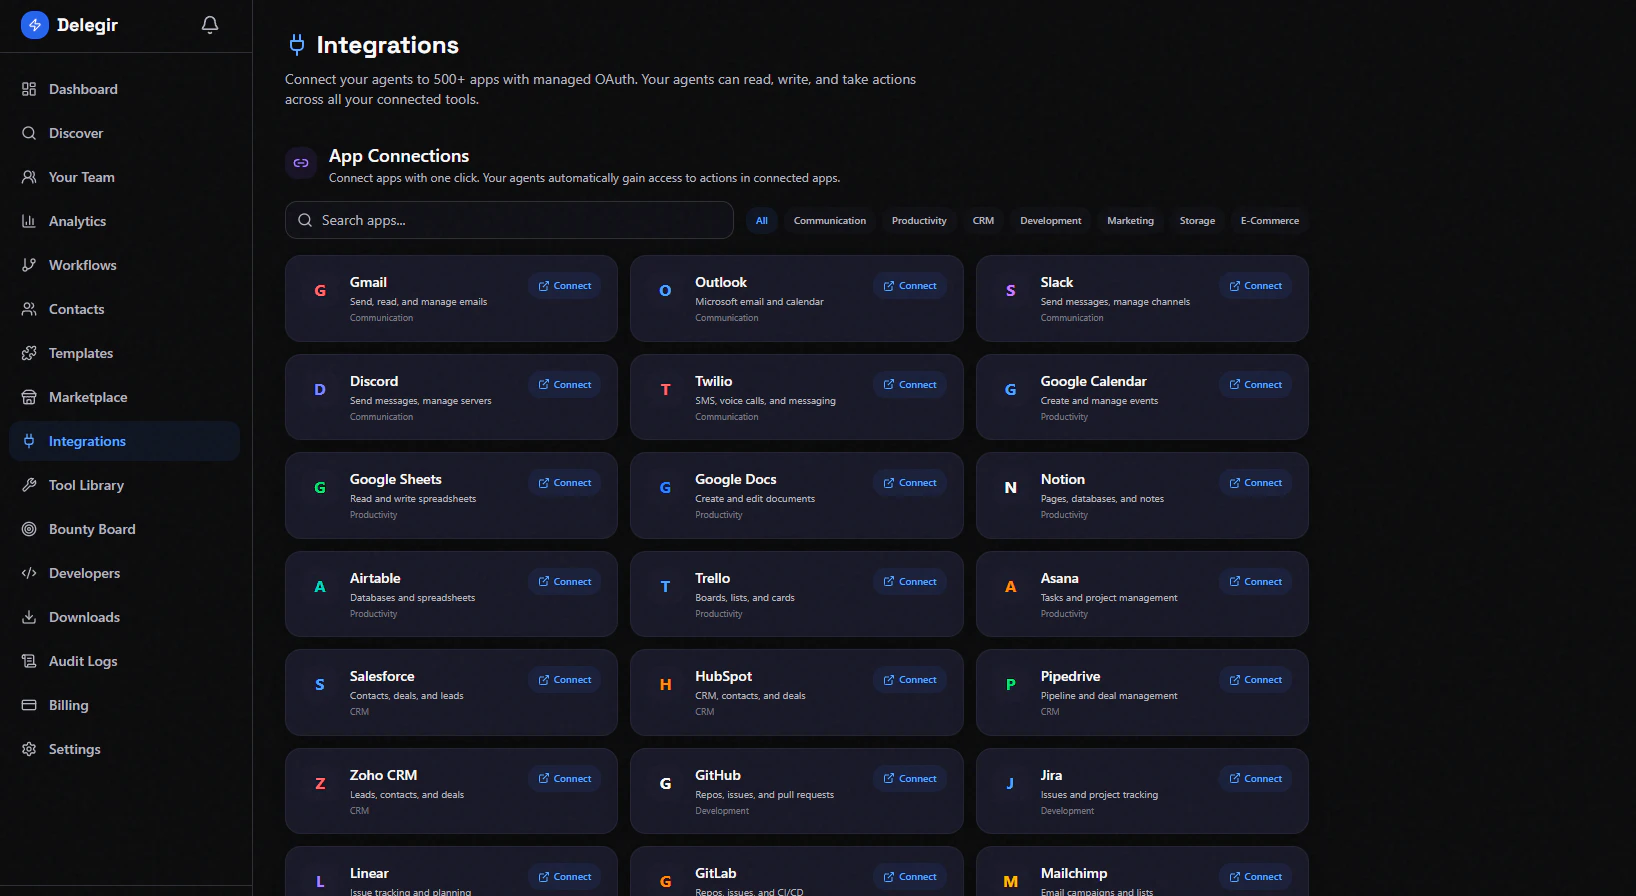This screenshot has height=896, width=1636.
Task: Focus the Search apps input field
Action: click(509, 220)
